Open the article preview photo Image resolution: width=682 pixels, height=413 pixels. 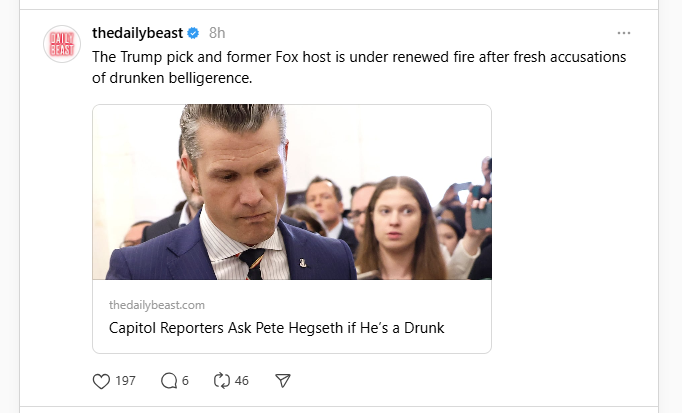[x=292, y=192]
